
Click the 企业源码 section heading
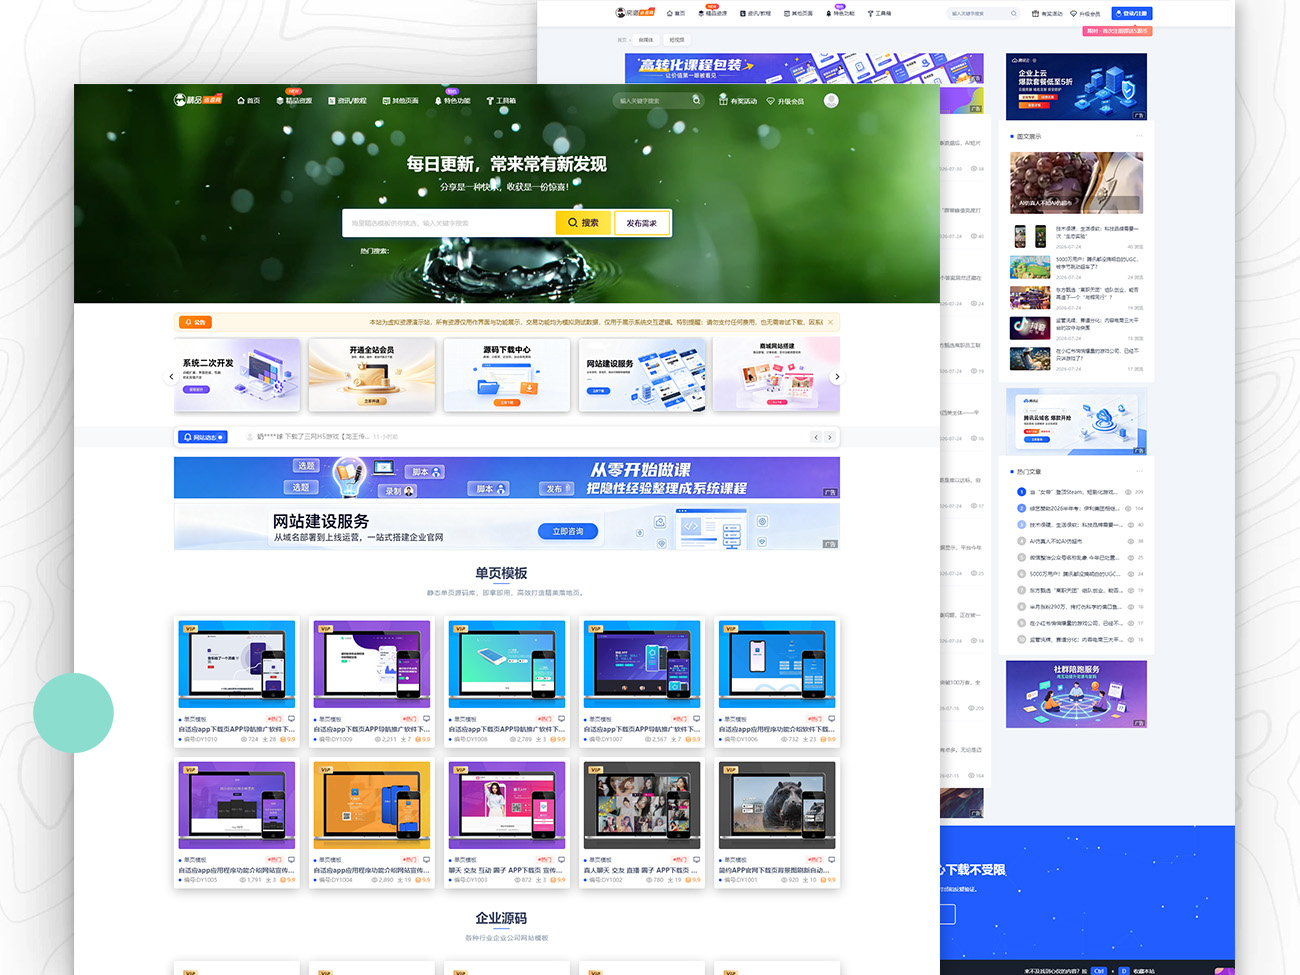point(501,918)
